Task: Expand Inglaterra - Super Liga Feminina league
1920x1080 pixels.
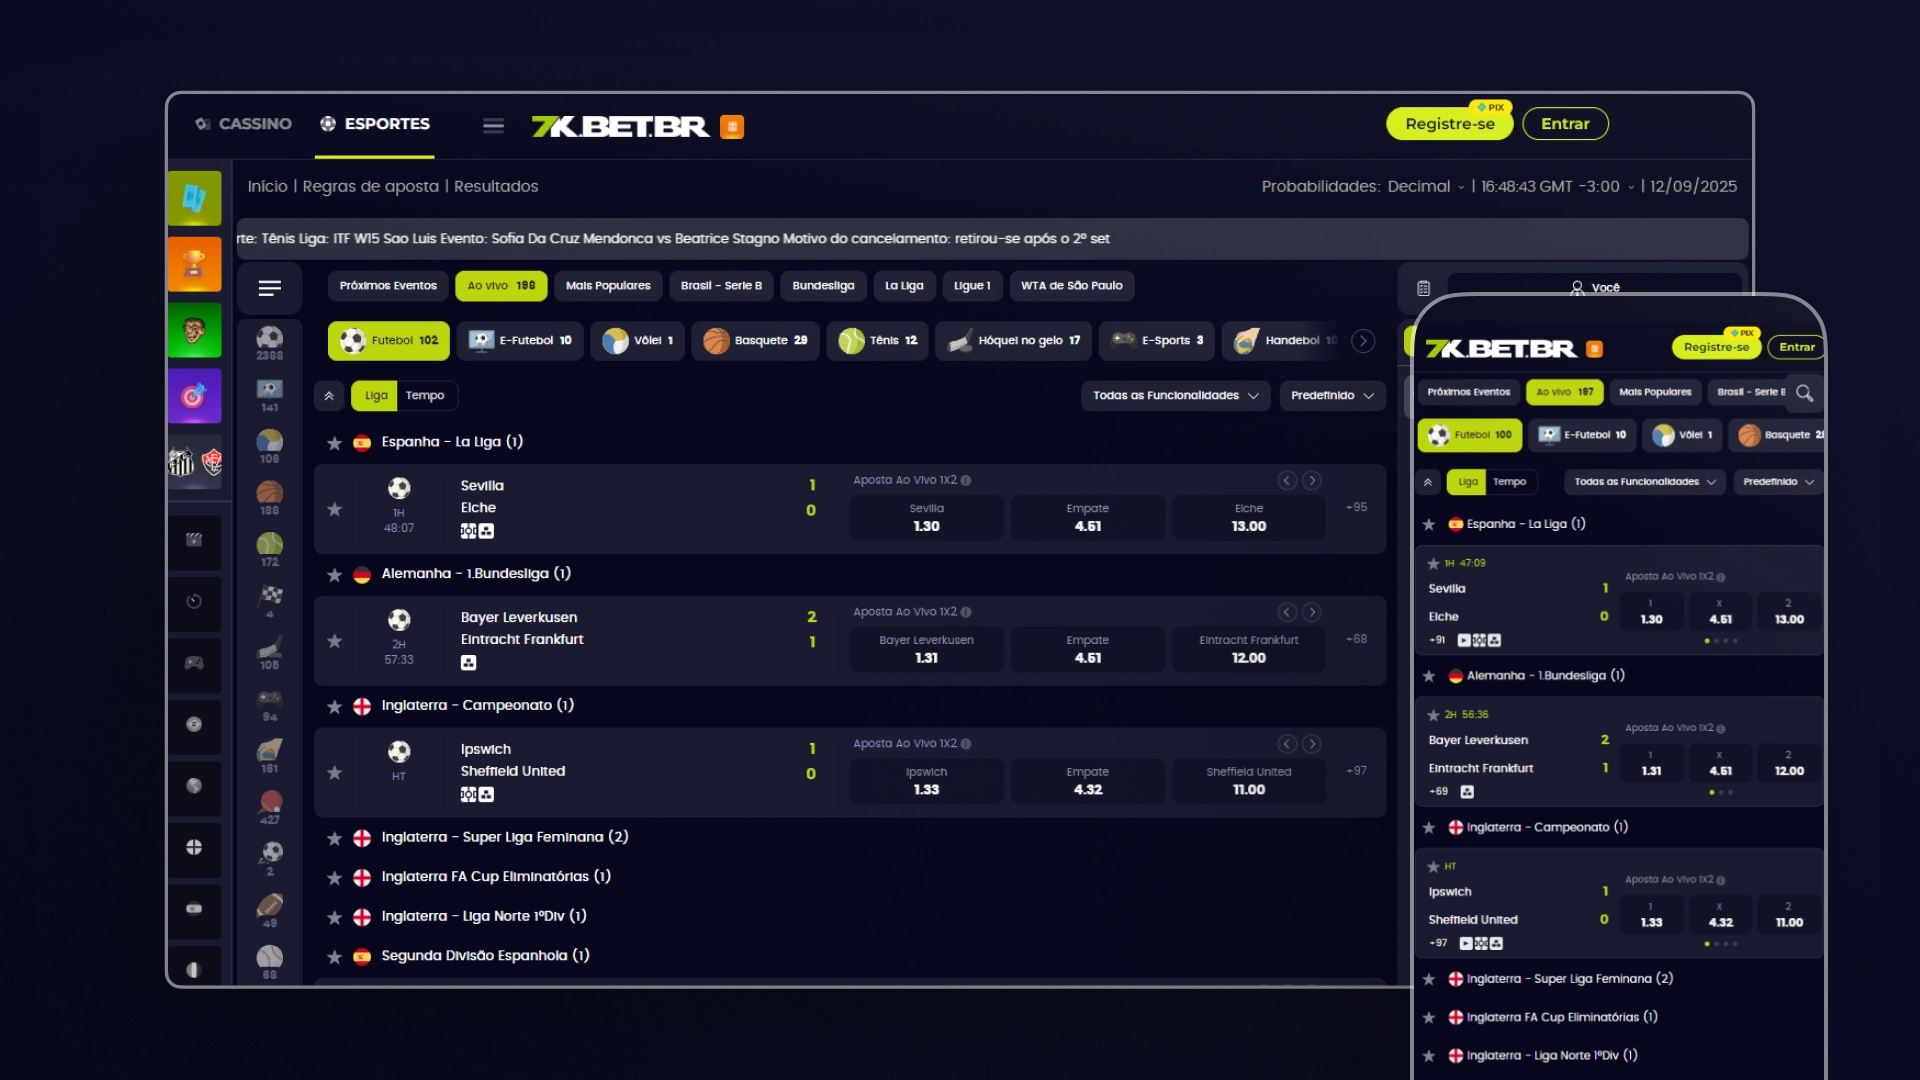Action: coord(504,837)
